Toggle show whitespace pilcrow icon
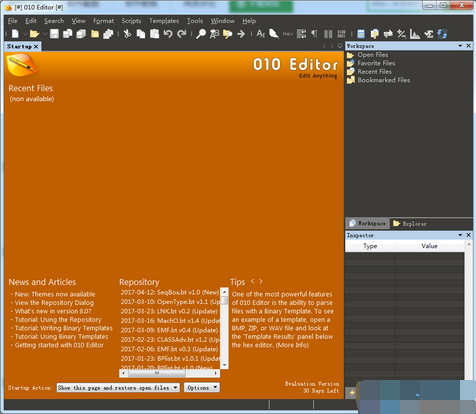 [314, 34]
